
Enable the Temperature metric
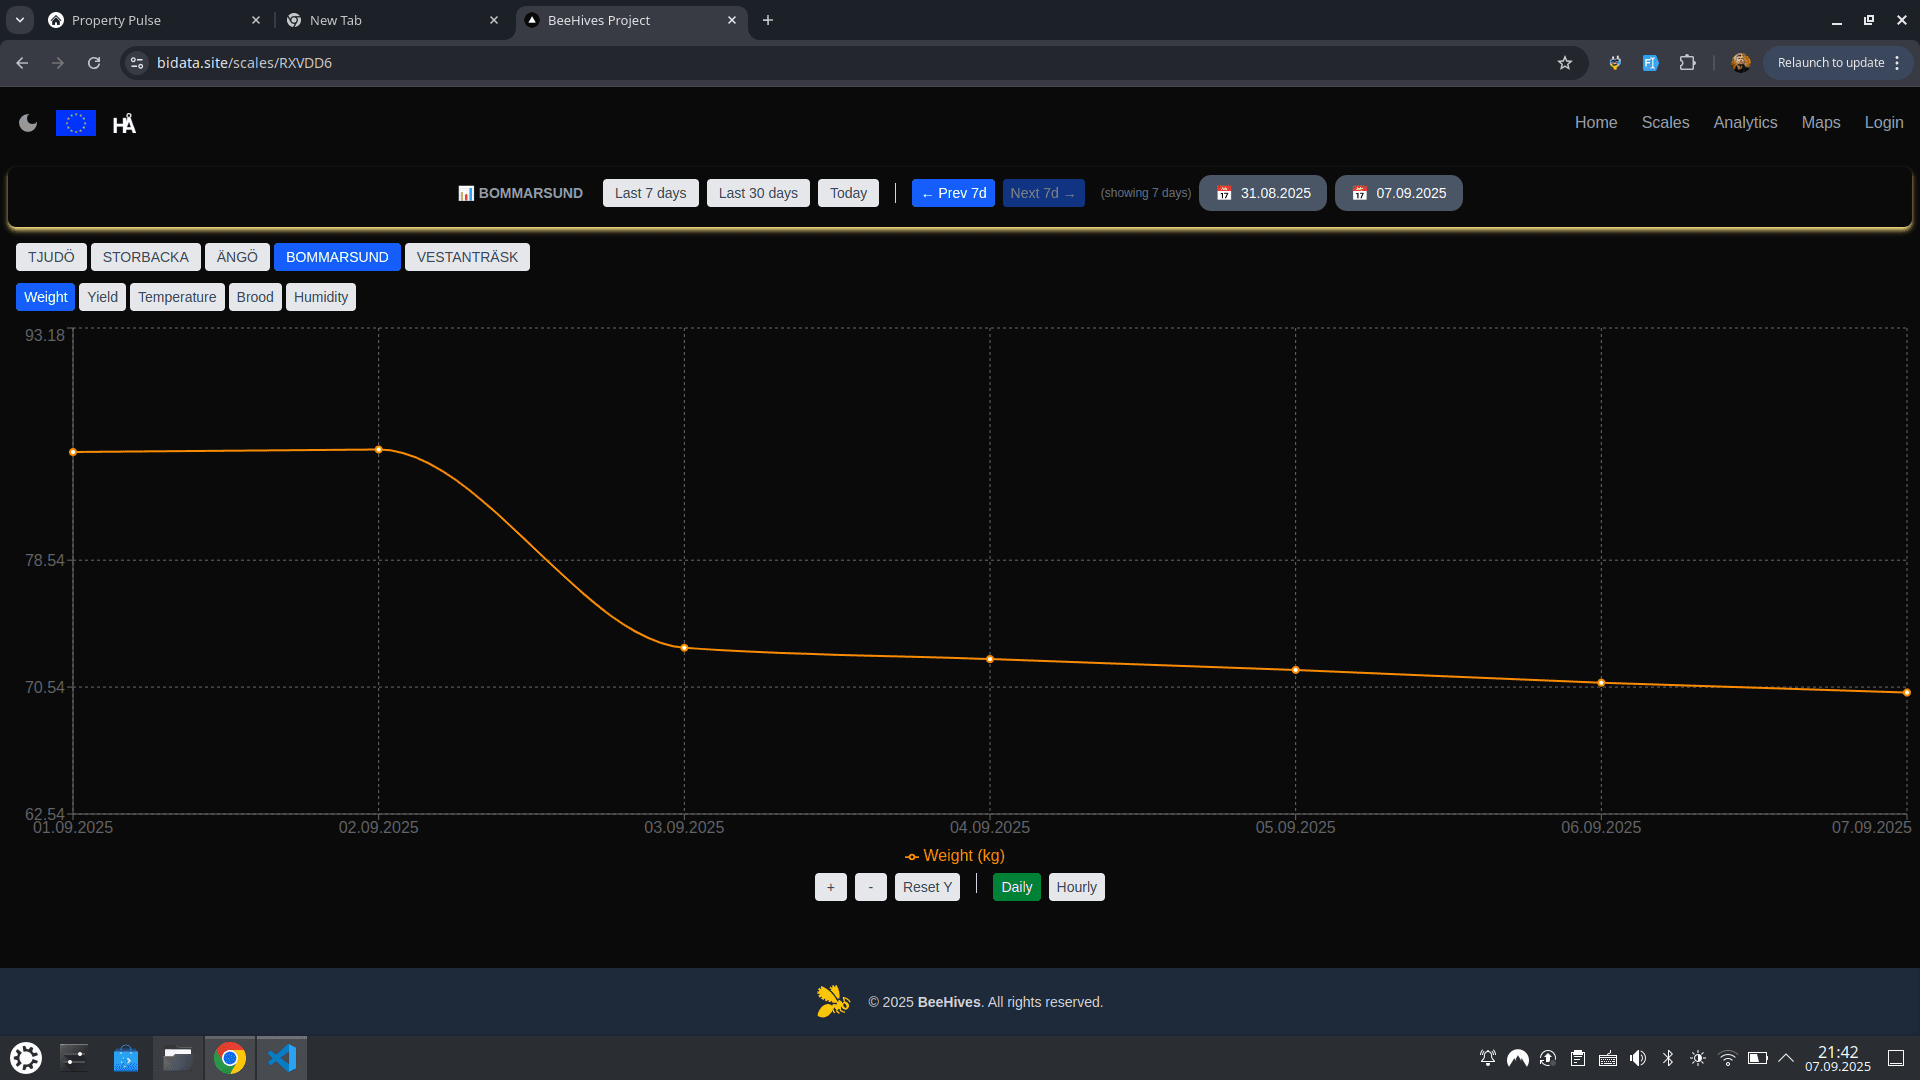coord(176,296)
